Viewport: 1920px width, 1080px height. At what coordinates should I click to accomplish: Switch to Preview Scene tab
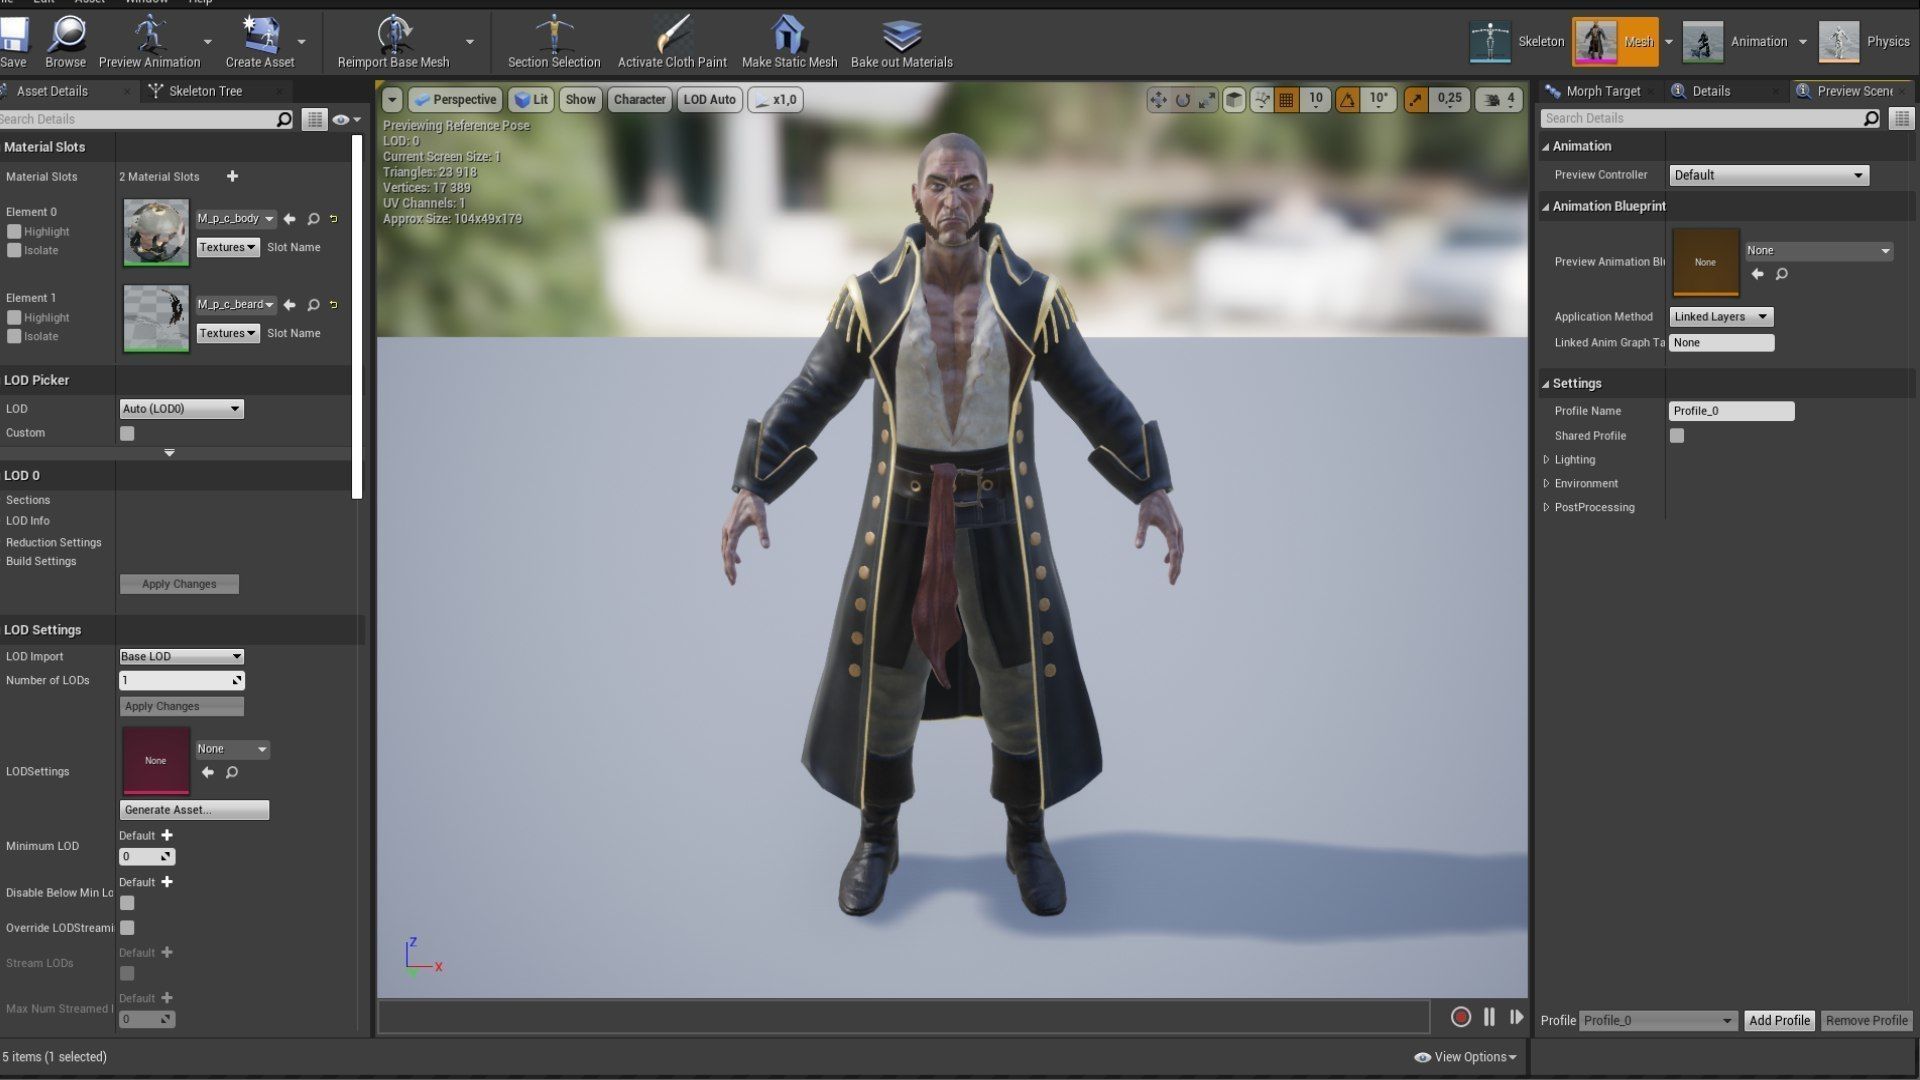pyautogui.click(x=1854, y=90)
